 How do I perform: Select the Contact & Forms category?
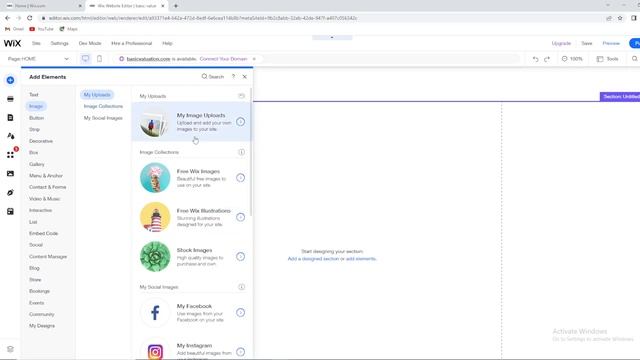tap(47, 187)
